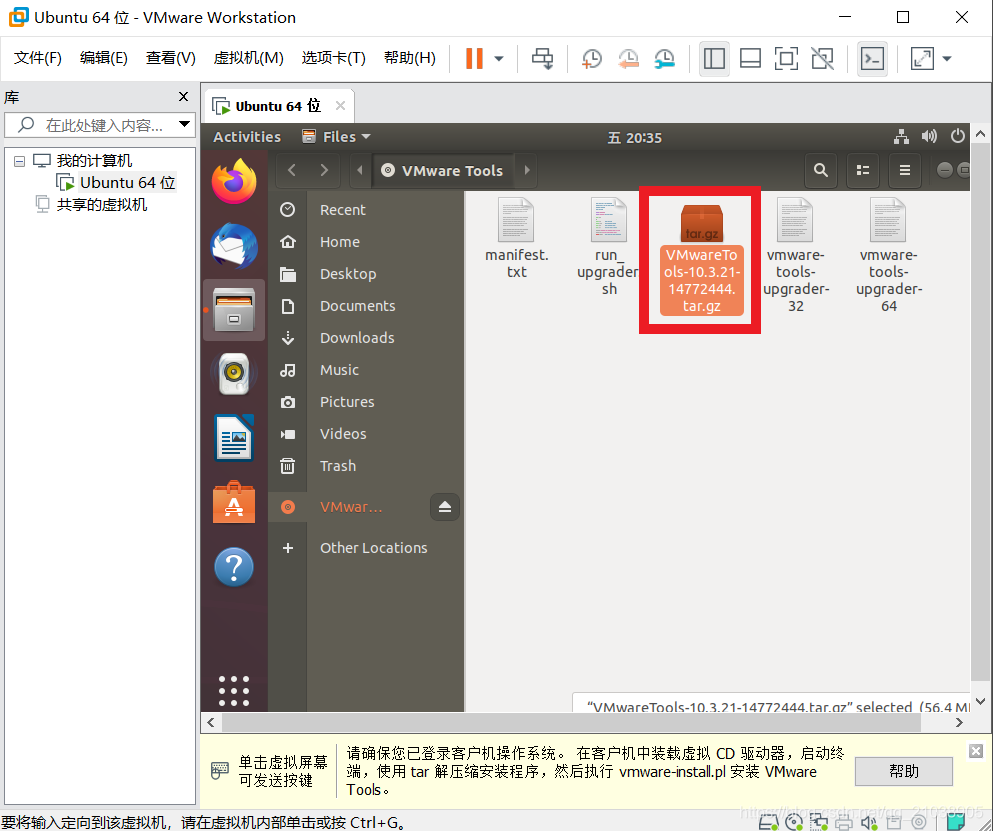Click the Files app dock icon
Image resolution: width=993 pixels, height=831 pixels.
pyautogui.click(x=234, y=310)
